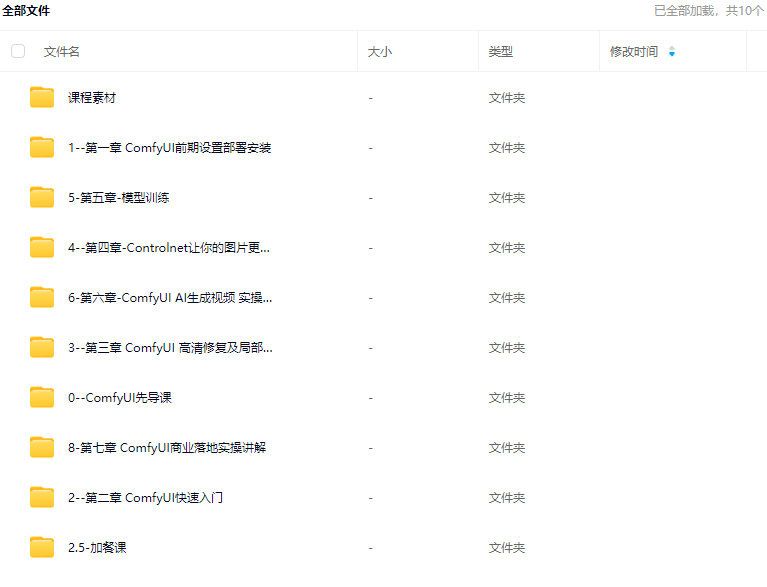The image size is (767, 587).
Task: Click the 课程素材 folder icon
Action: (42, 97)
